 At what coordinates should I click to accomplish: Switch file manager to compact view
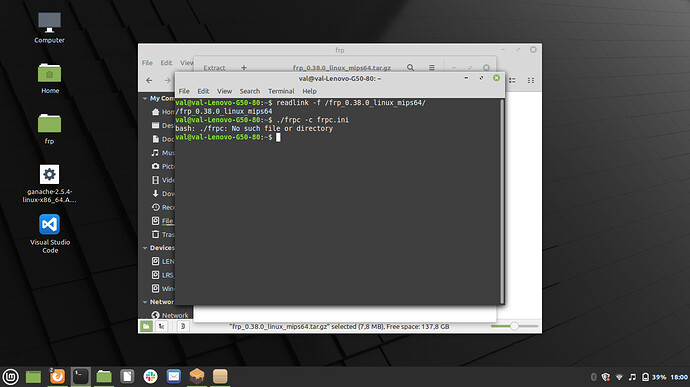tap(531, 81)
